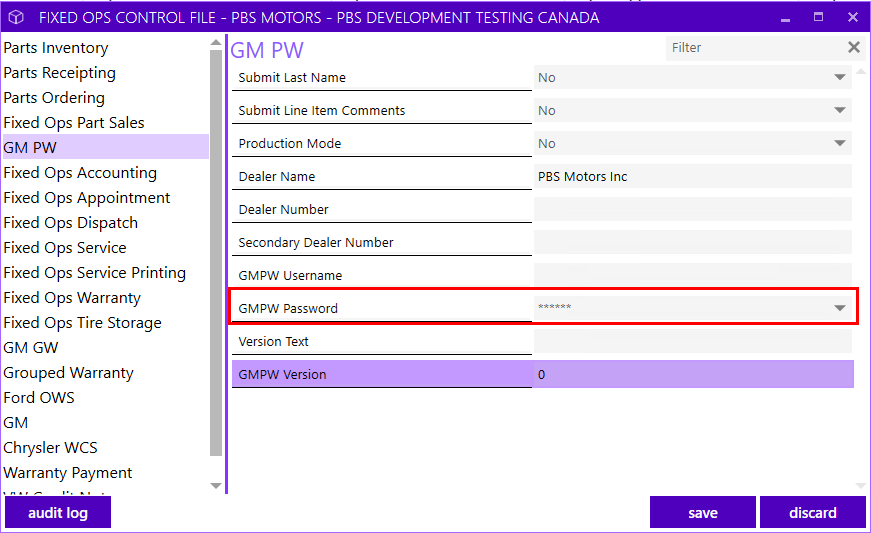Expand the Production Mode dropdown
This screenshot has width=871, height=533.
pyautogui.click(x=840, y=143)
